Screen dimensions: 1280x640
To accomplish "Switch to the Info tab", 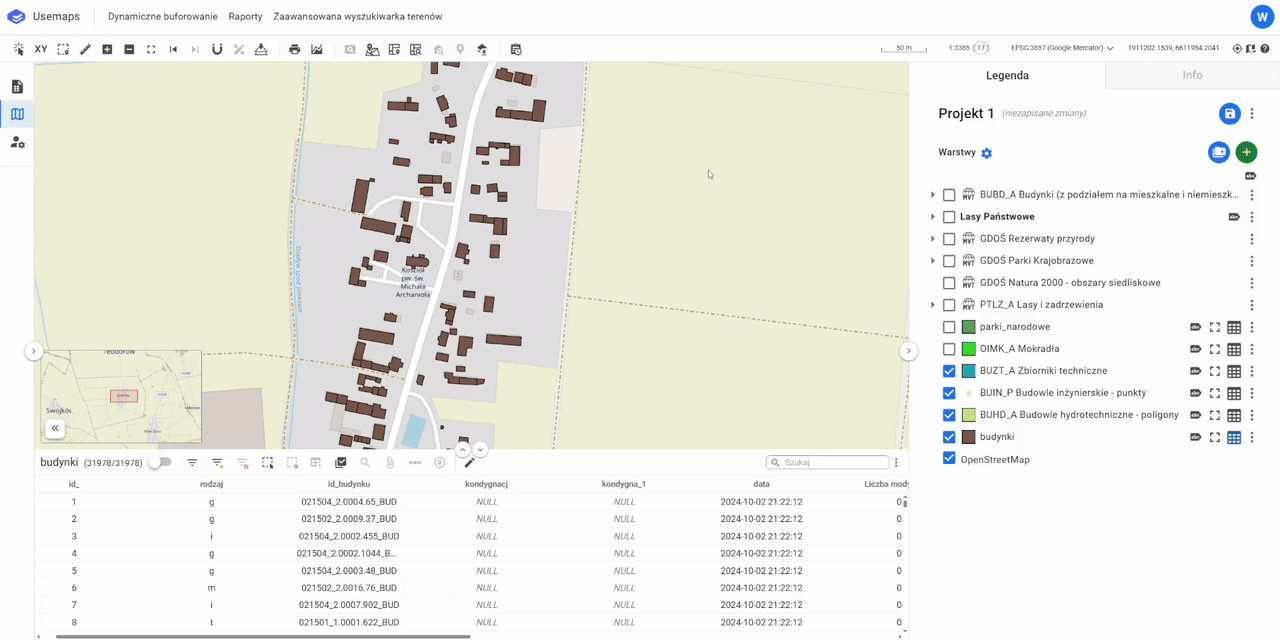I will [x=1192, y=75].
